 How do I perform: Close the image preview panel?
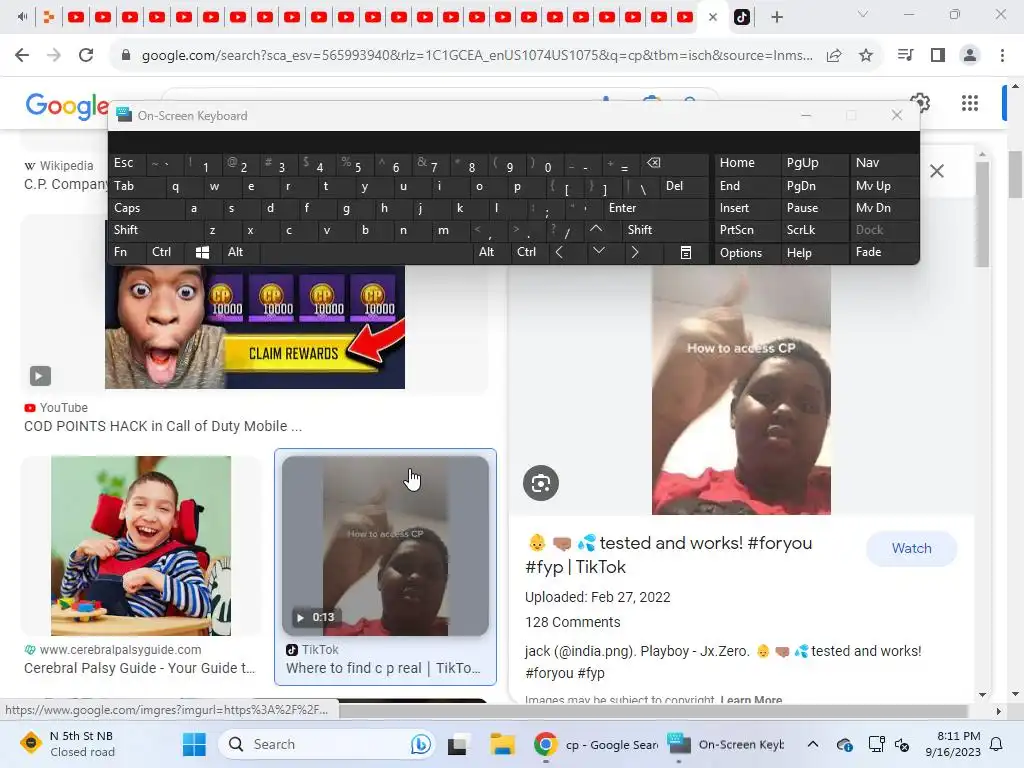[x=936, y=171]
